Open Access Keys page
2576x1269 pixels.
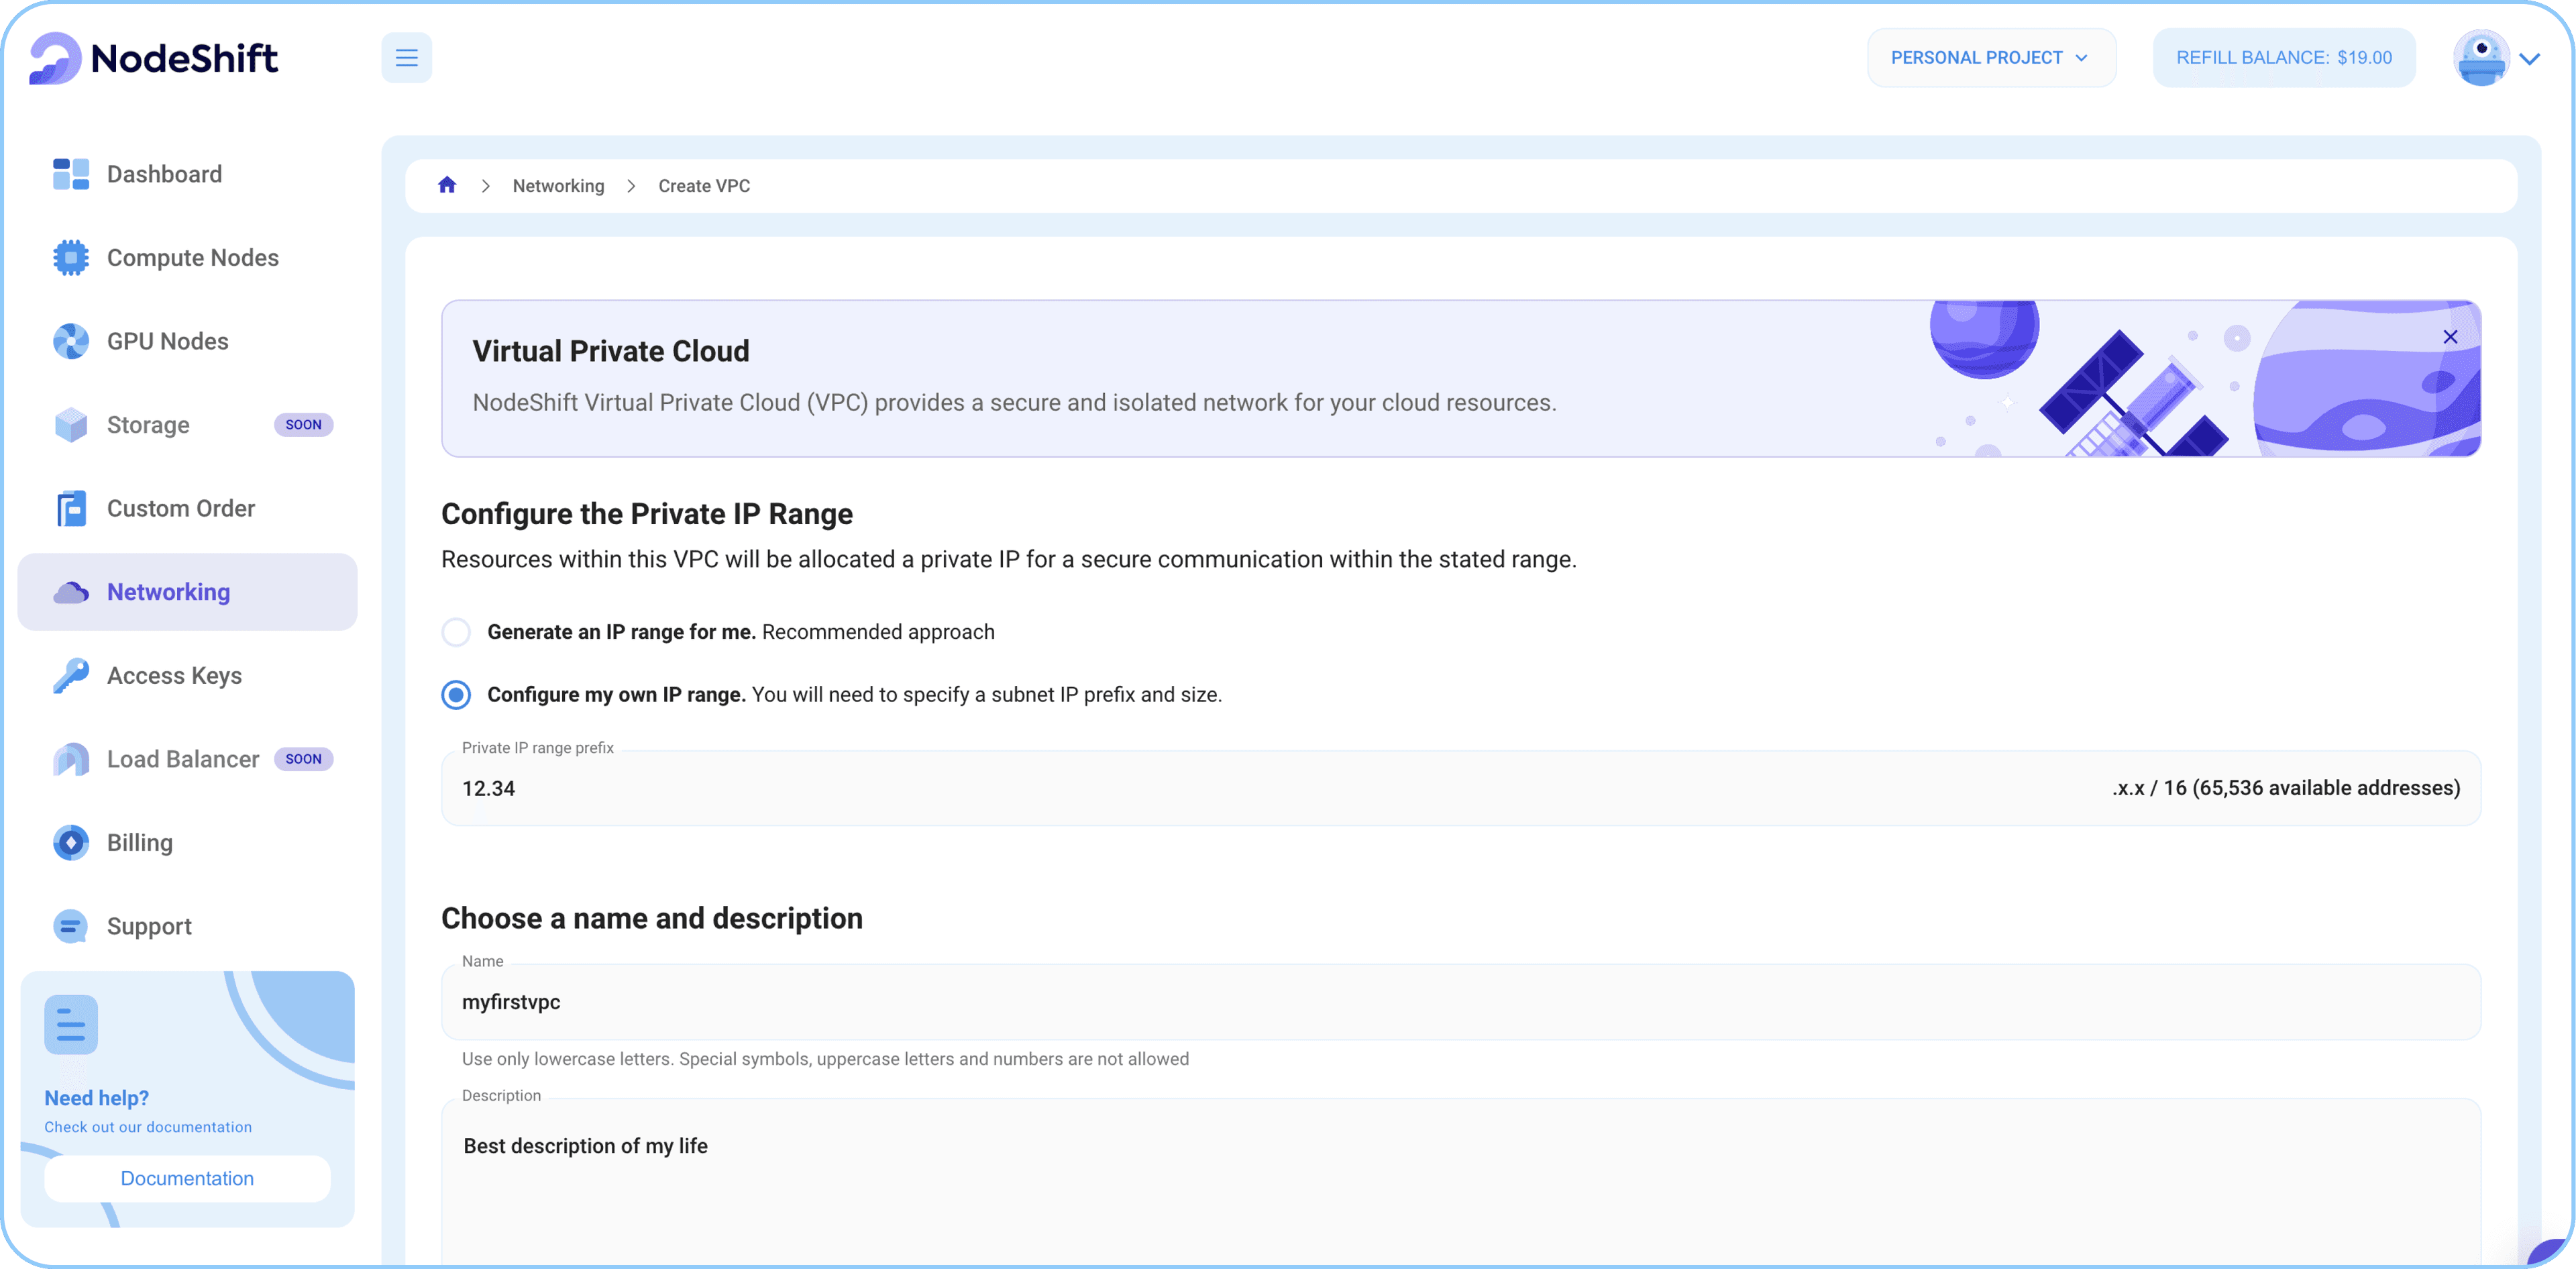187,676
